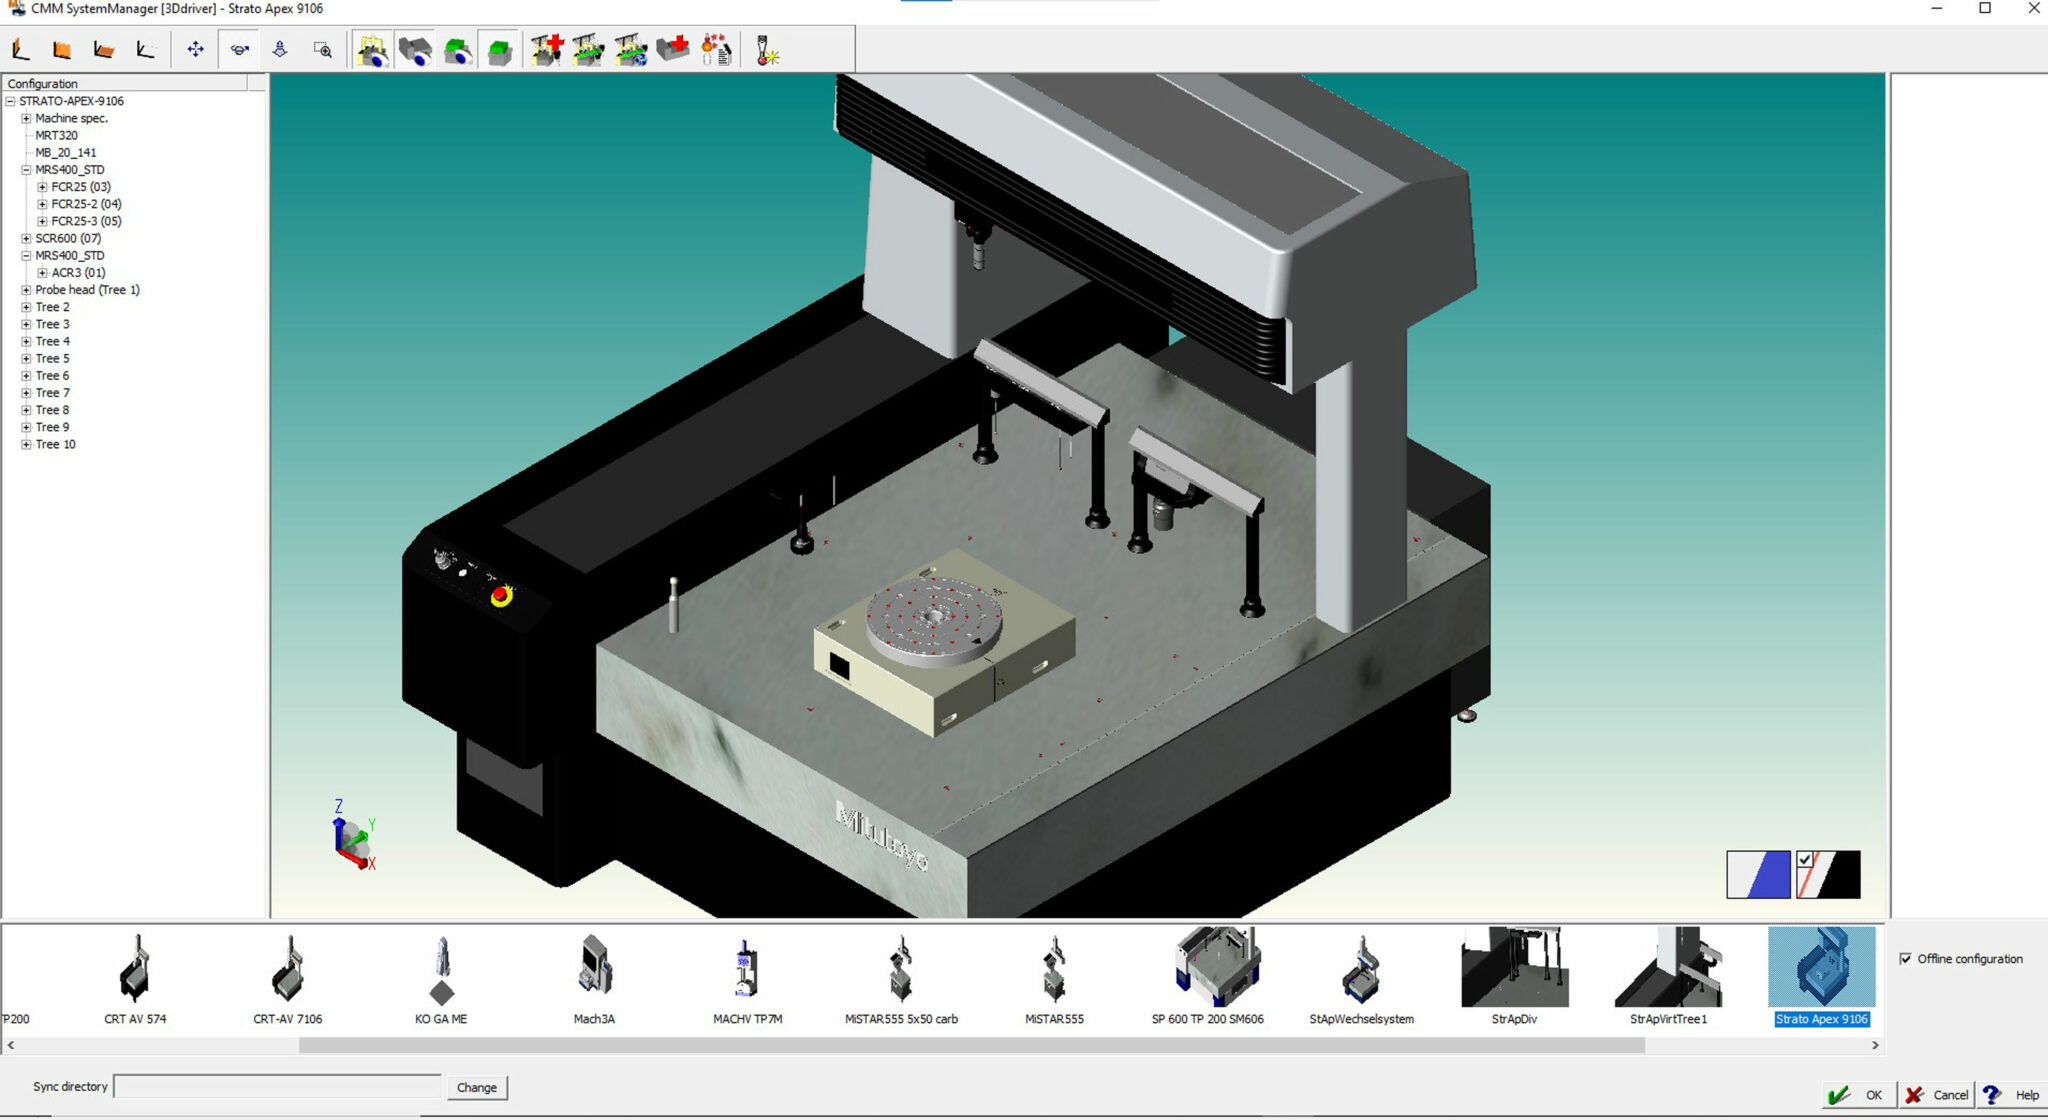Click the Sync directory input field

coord(277,1086)
